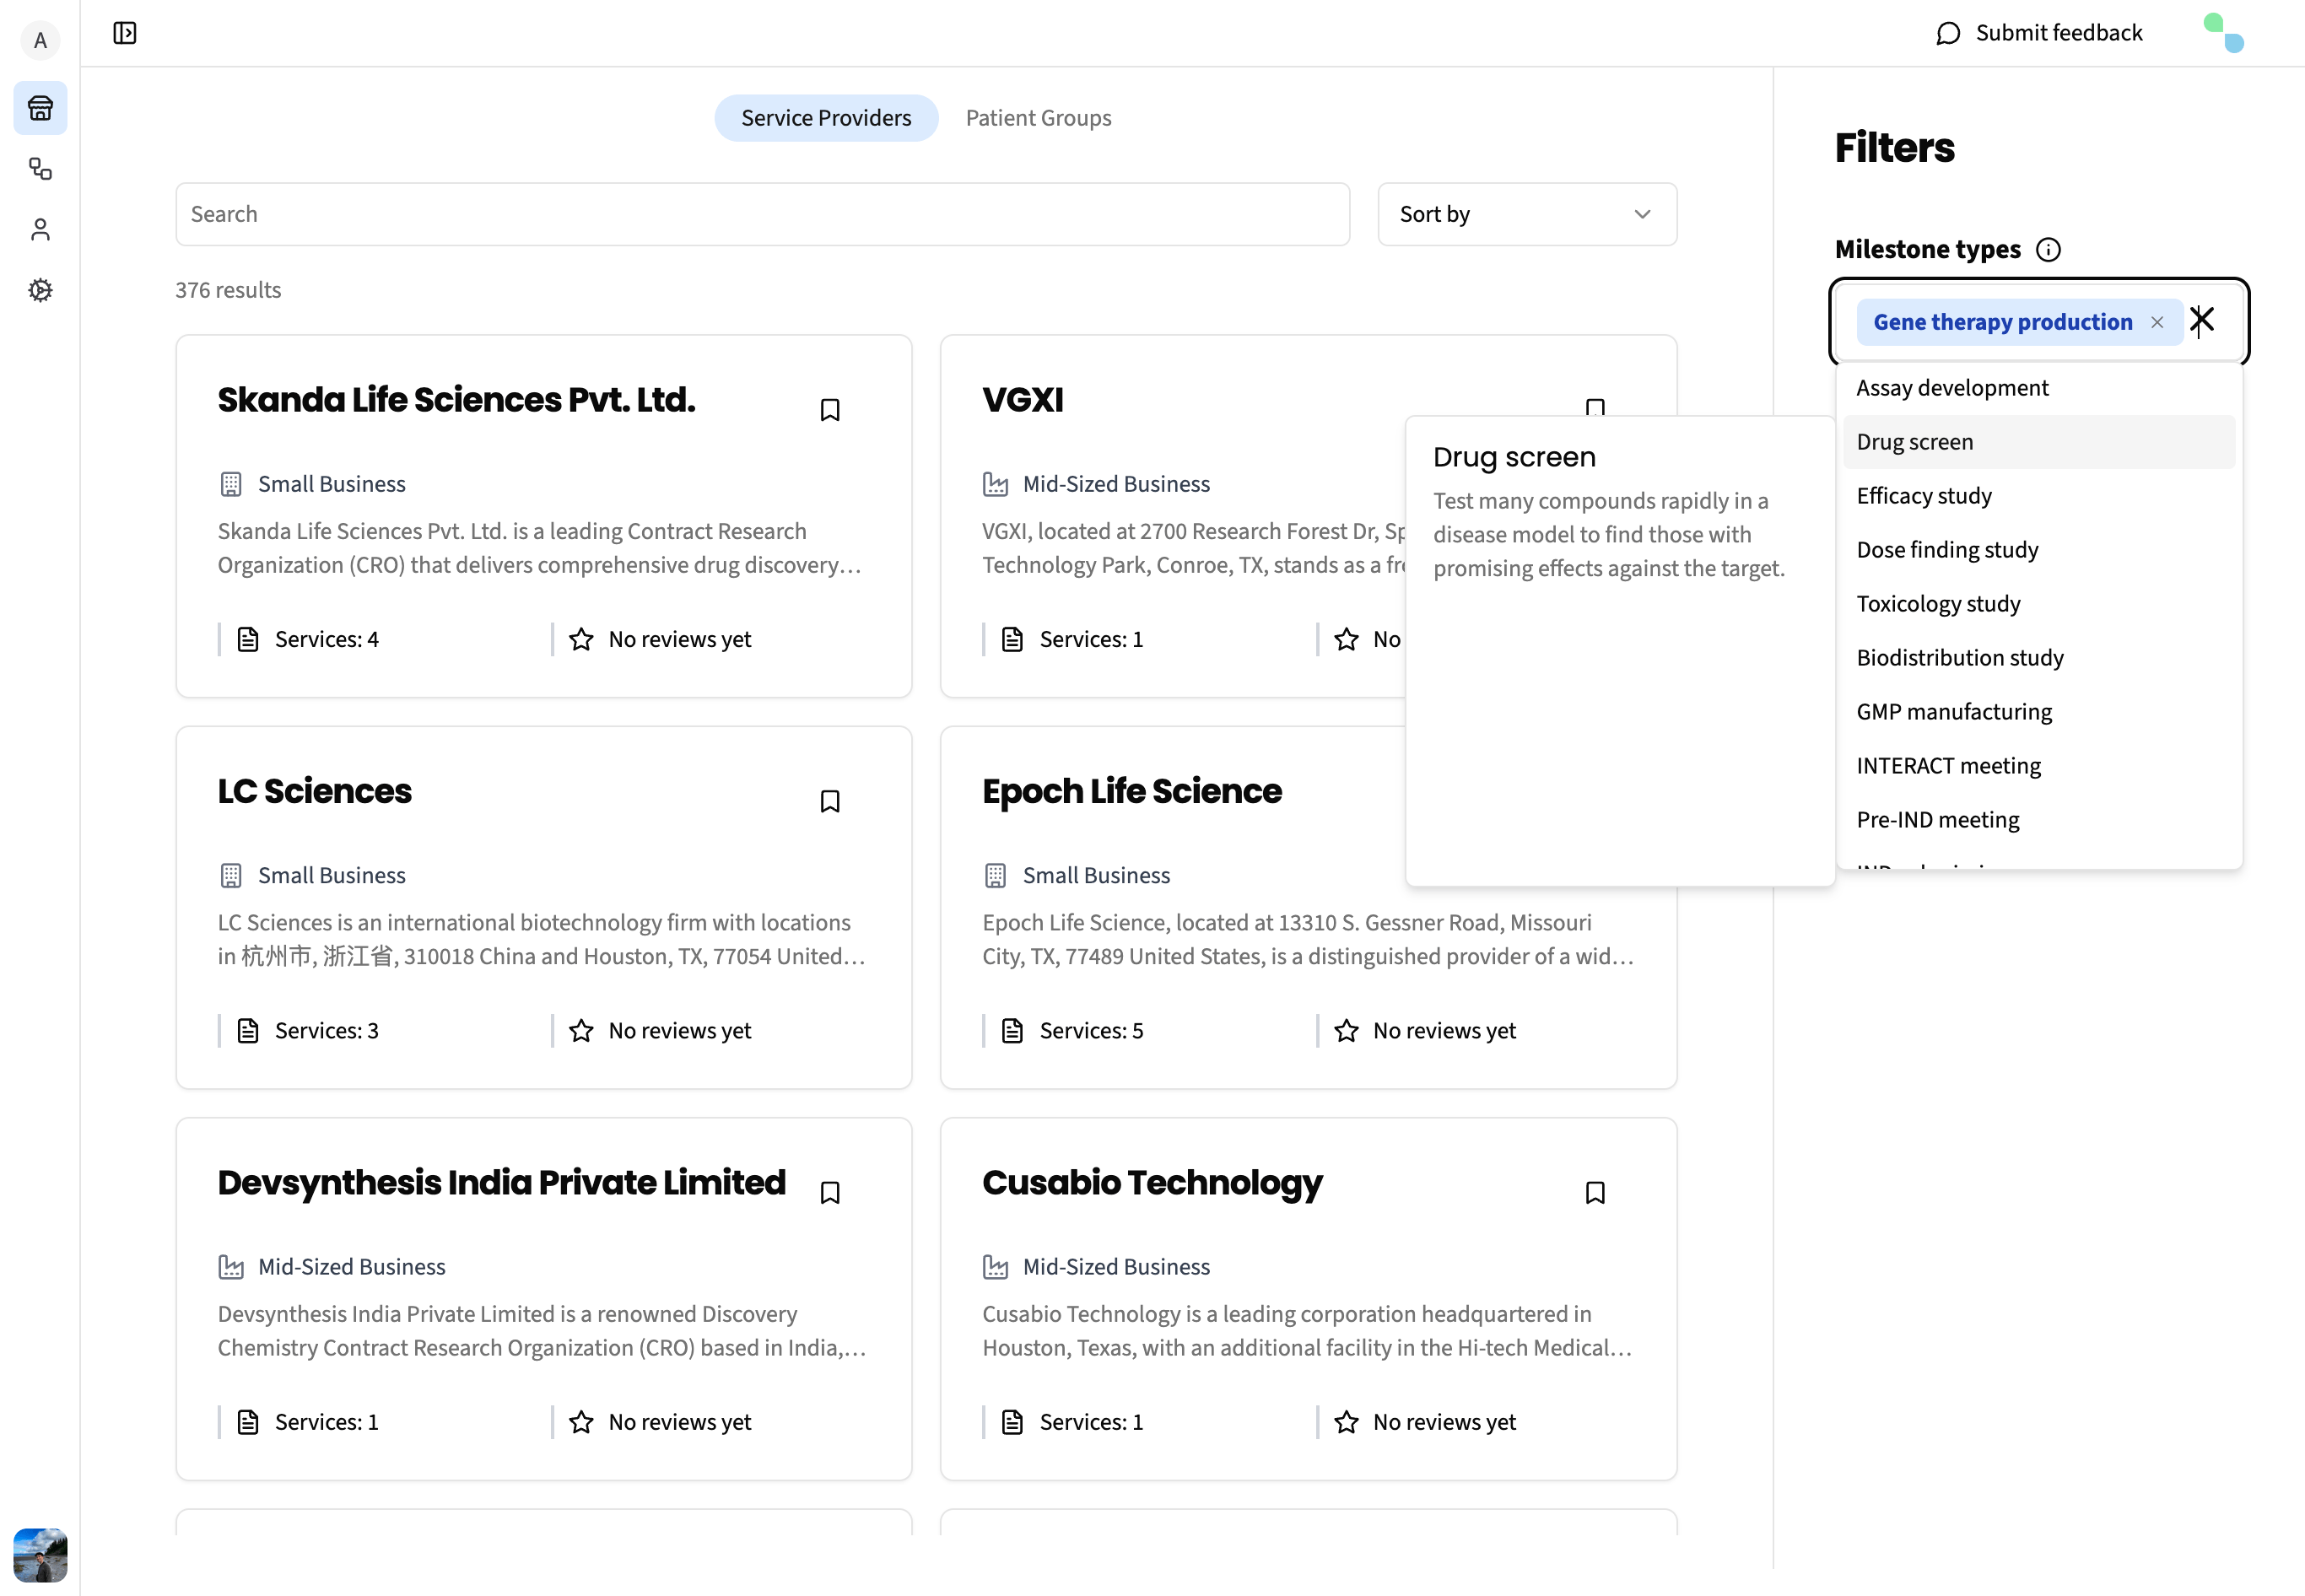Click Skanda's reviews star icon
This screenshot has height=1596, width=2305.
[581, 639]
